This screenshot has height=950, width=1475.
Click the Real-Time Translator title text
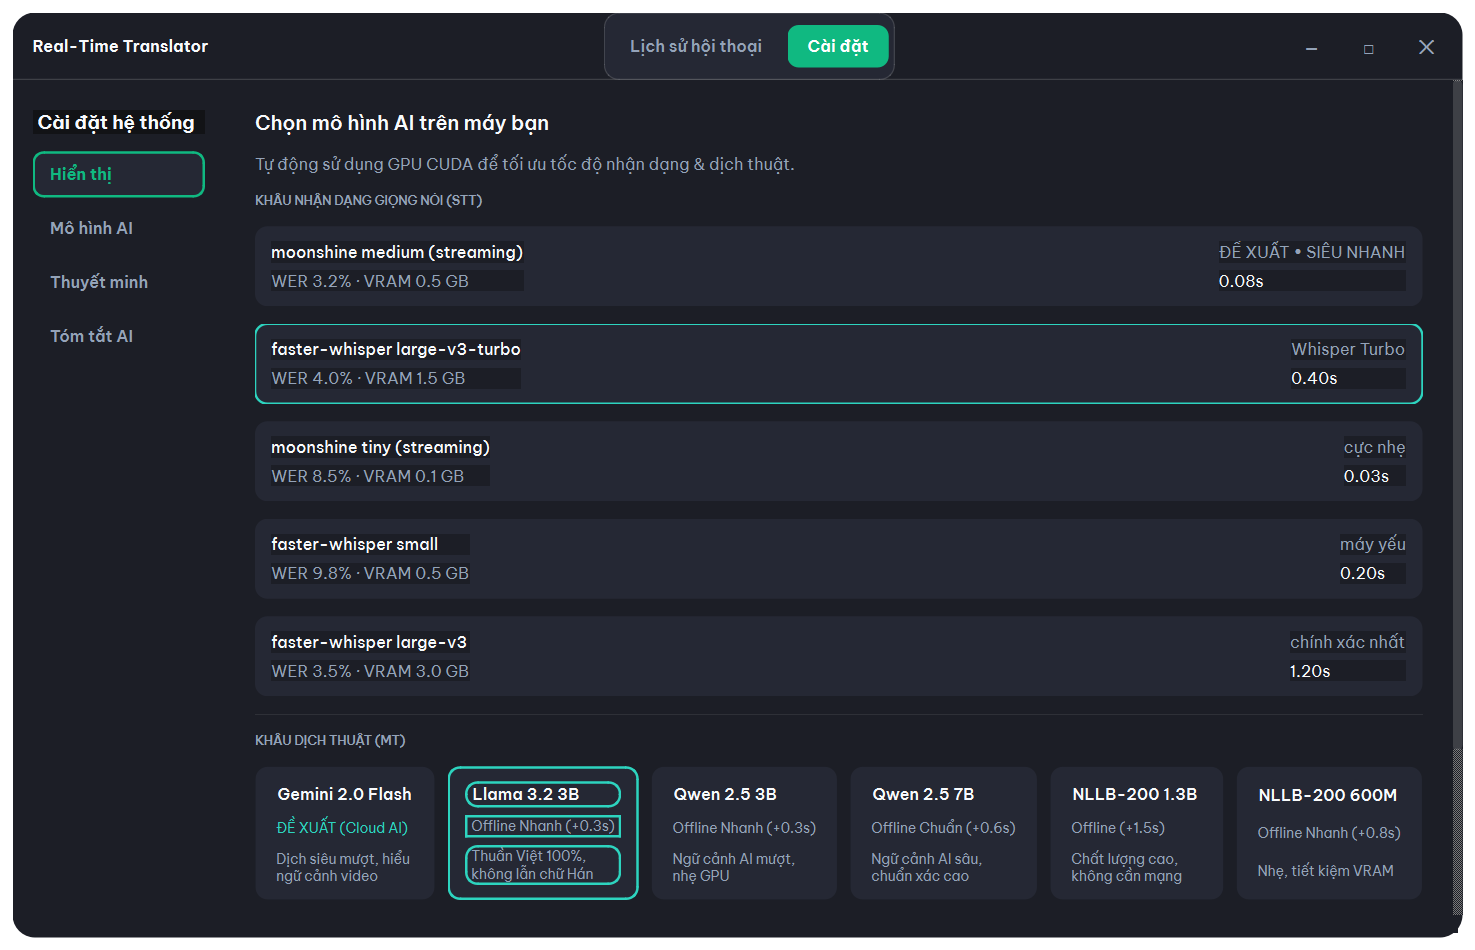point(120,46)
